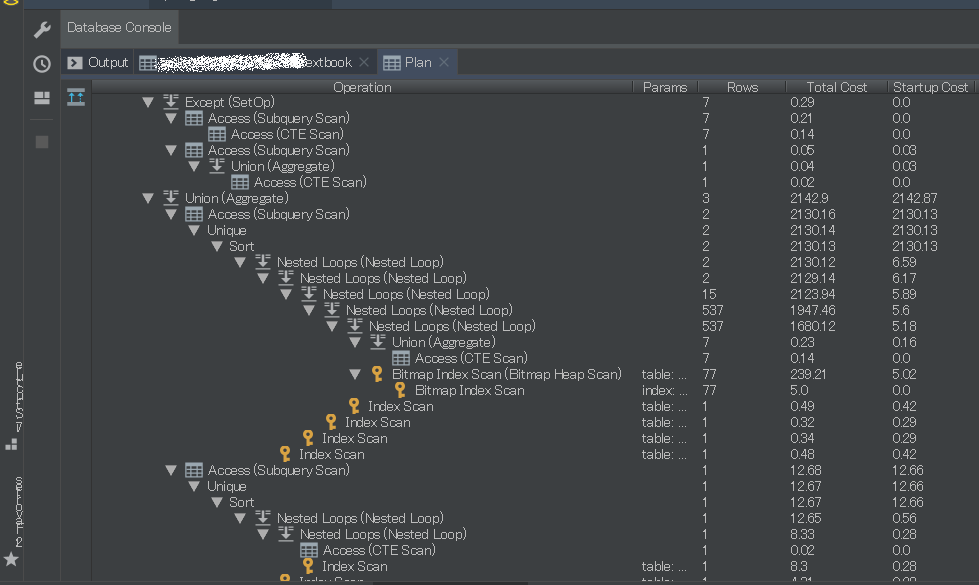Click the Total Cost value 2129.14

click(x=812, y=278)
